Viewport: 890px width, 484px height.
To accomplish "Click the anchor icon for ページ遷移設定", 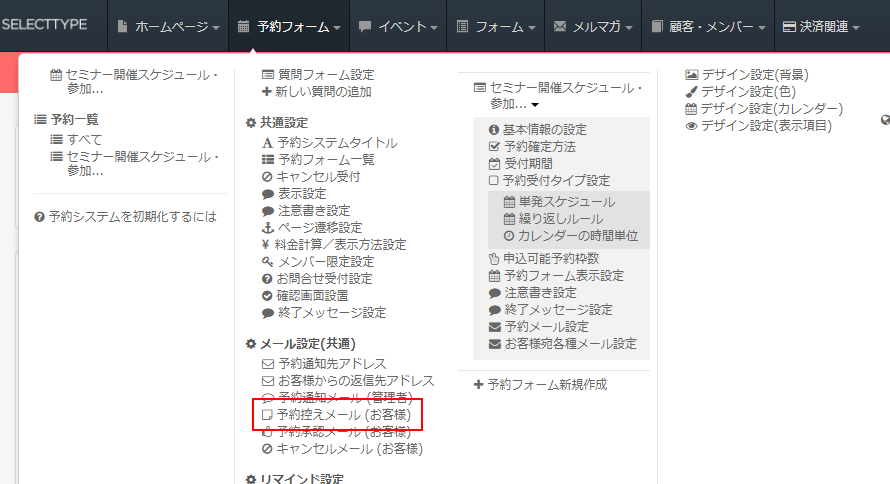I will tap(267, 228).
